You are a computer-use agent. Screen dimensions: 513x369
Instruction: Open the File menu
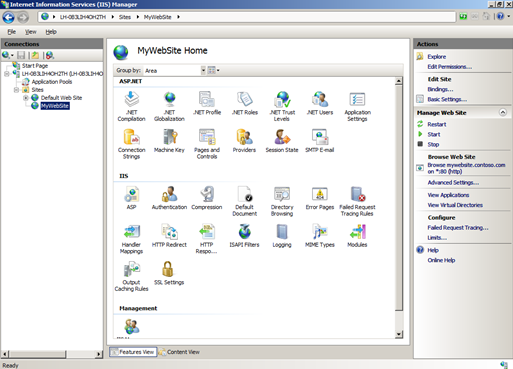(x=12, y=32)
